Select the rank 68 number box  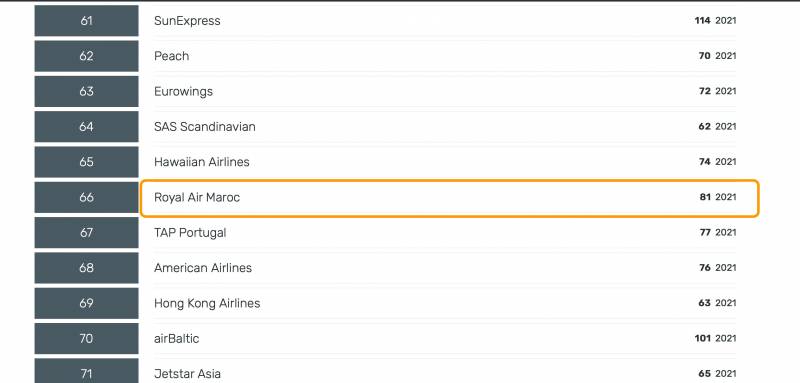coord(86,268)
